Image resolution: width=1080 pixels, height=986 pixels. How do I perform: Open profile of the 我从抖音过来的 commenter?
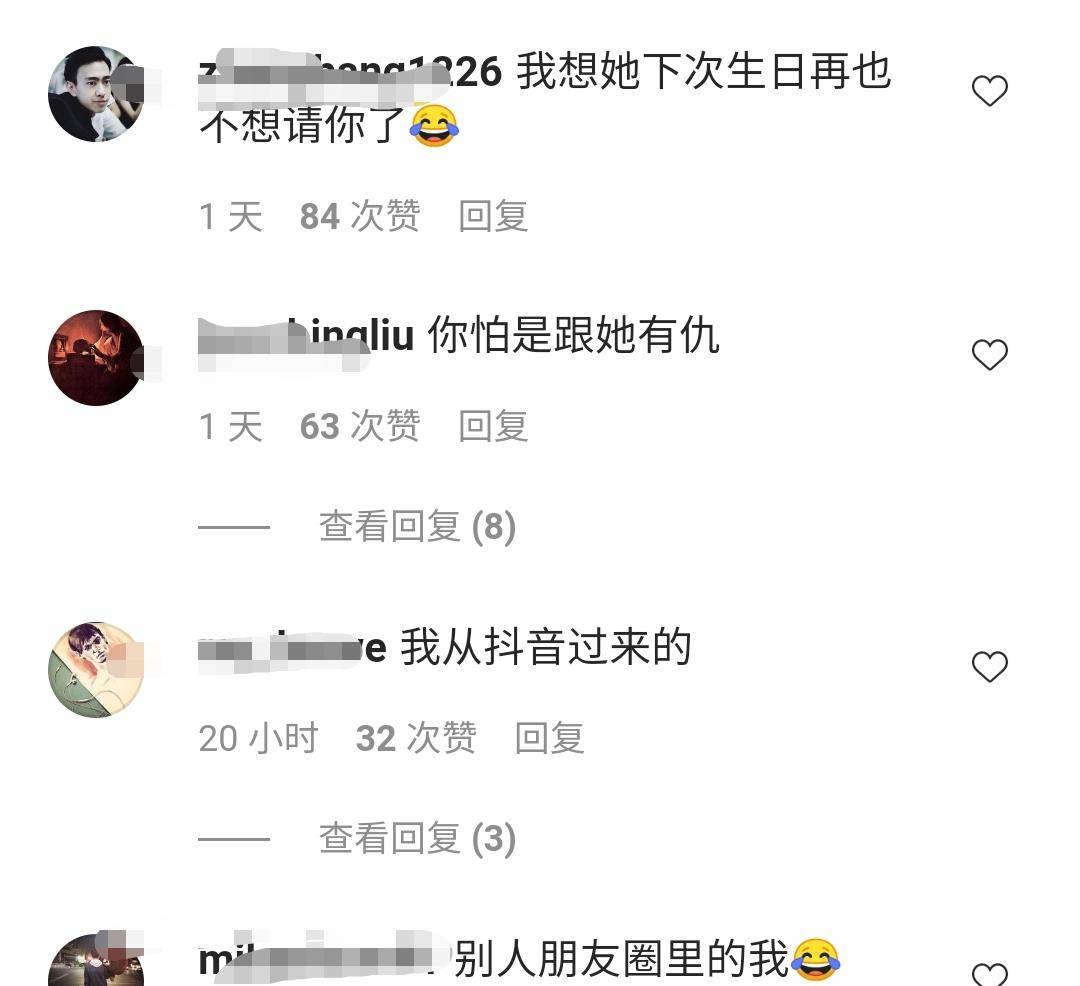click(x=293, y=648)
